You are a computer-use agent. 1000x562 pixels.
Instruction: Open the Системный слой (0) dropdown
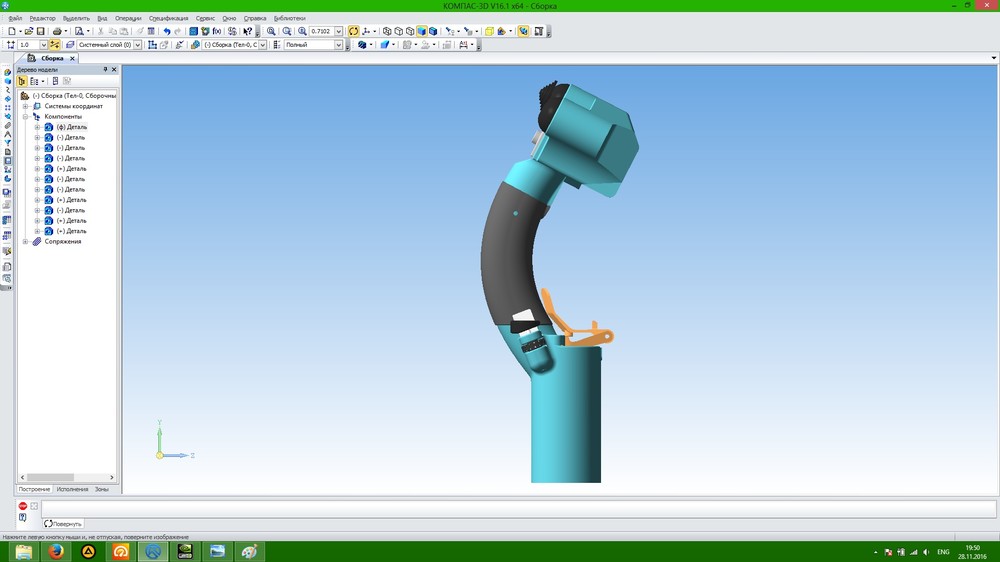[138, 45]
